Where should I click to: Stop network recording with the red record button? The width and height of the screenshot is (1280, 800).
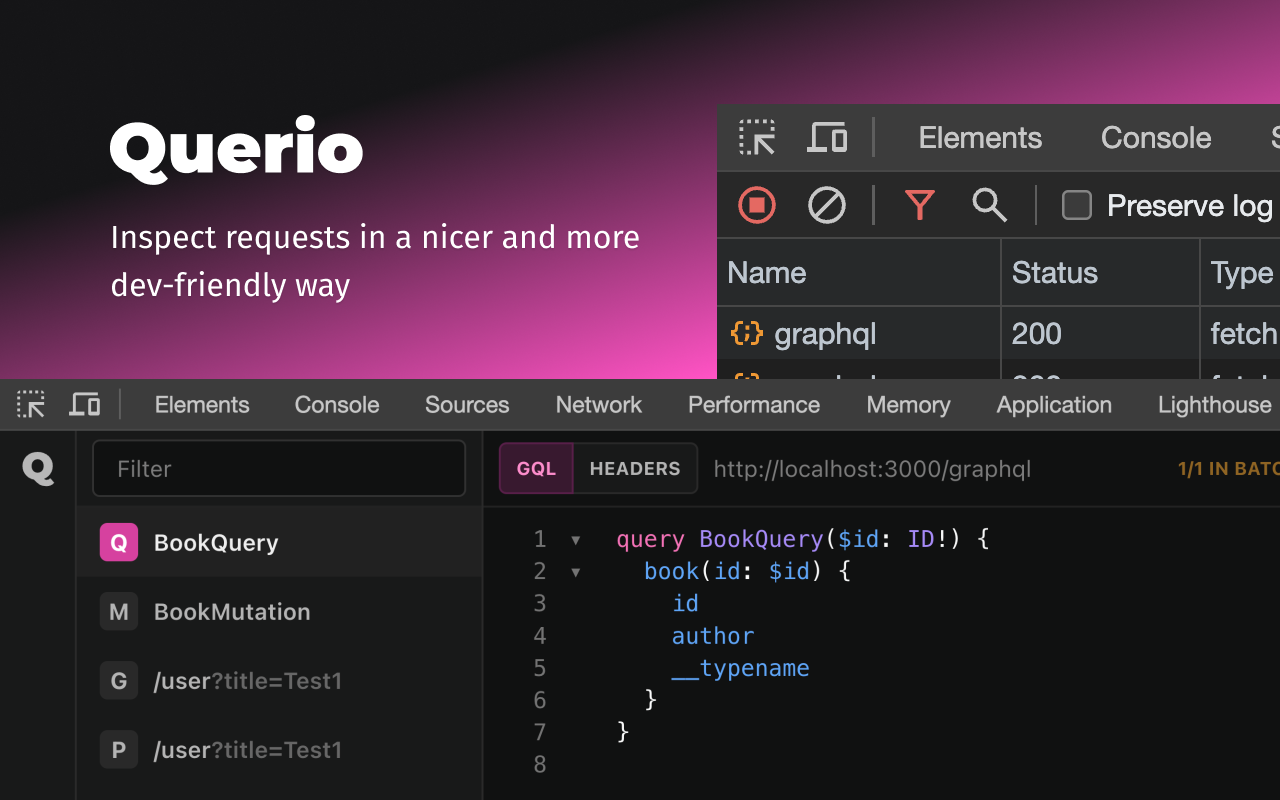757,204
